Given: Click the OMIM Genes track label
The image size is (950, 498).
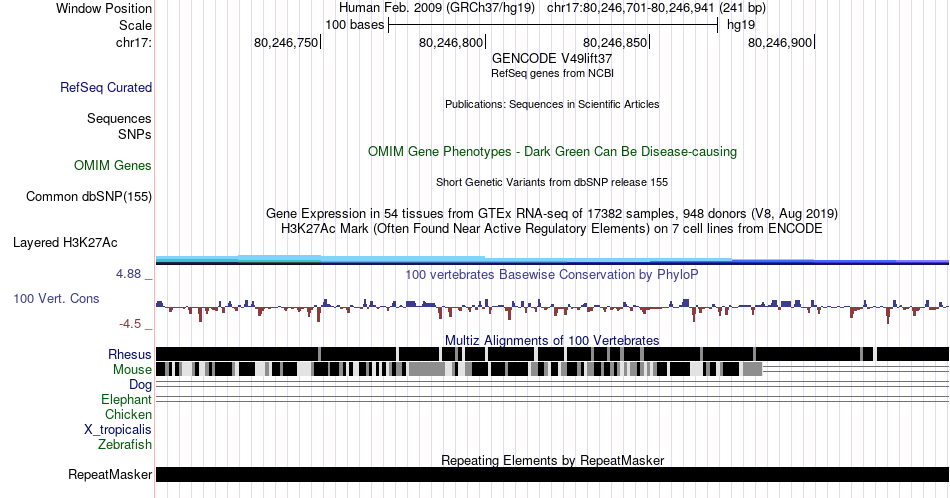Looking at the screenshot, I should pyautogui.click(x=113, y=165).
